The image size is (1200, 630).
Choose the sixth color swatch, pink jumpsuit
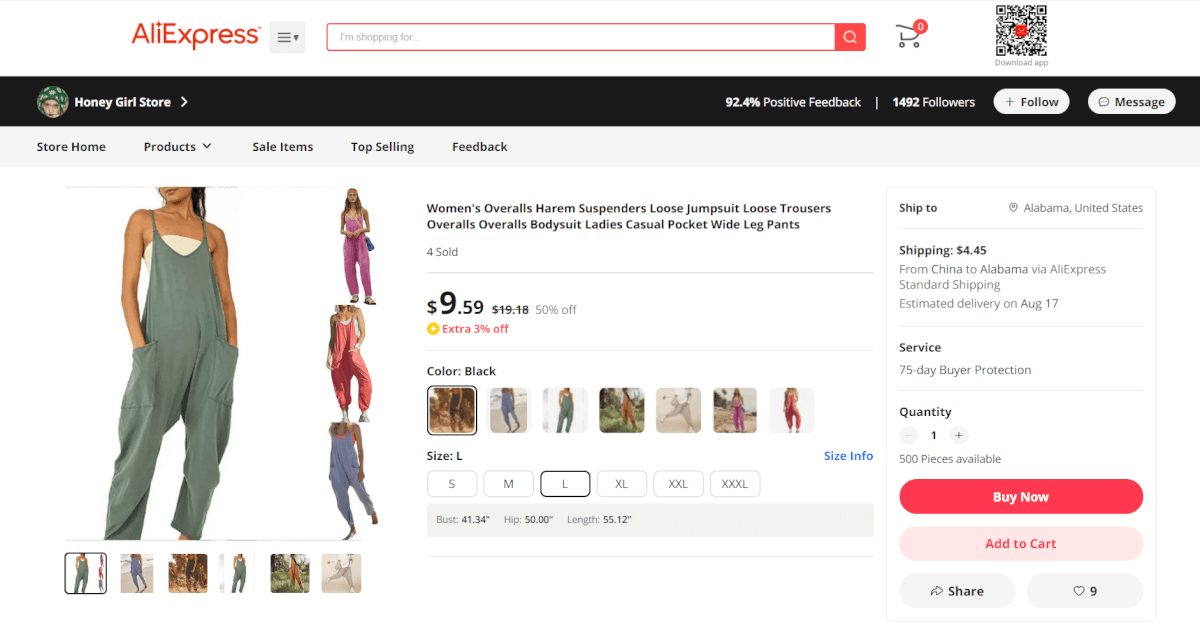tap(735, 410)
